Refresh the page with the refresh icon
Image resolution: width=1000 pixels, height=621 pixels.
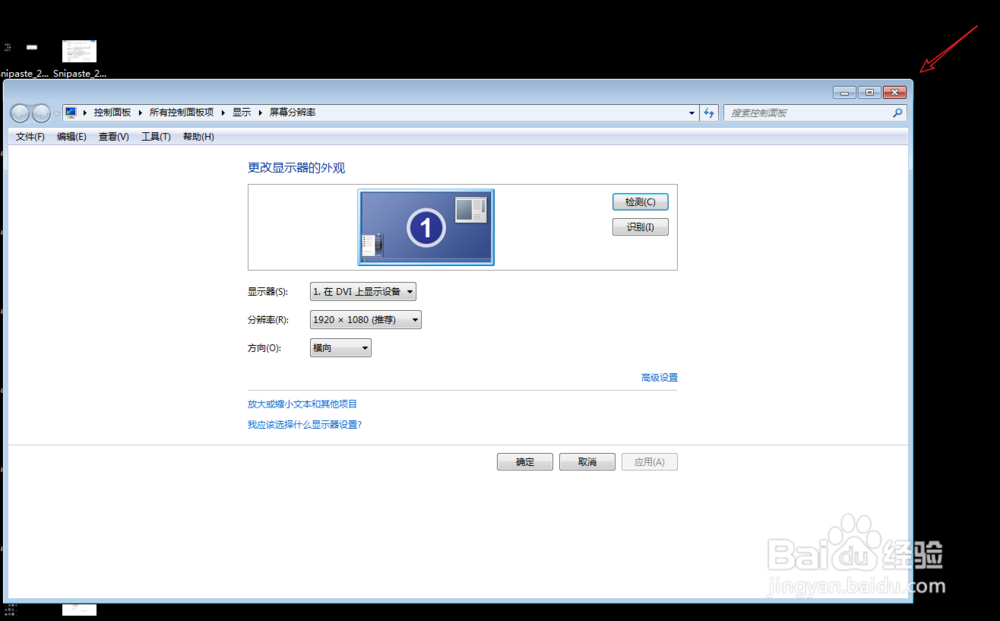tap(709, 113)
